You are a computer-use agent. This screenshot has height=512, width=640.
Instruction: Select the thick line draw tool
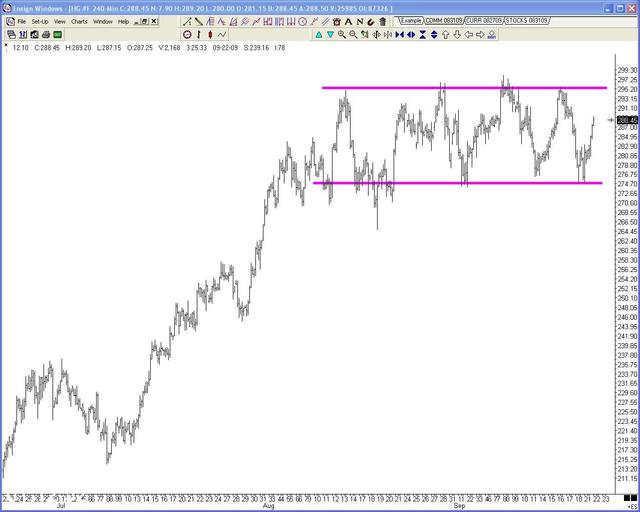coord(199,22)
